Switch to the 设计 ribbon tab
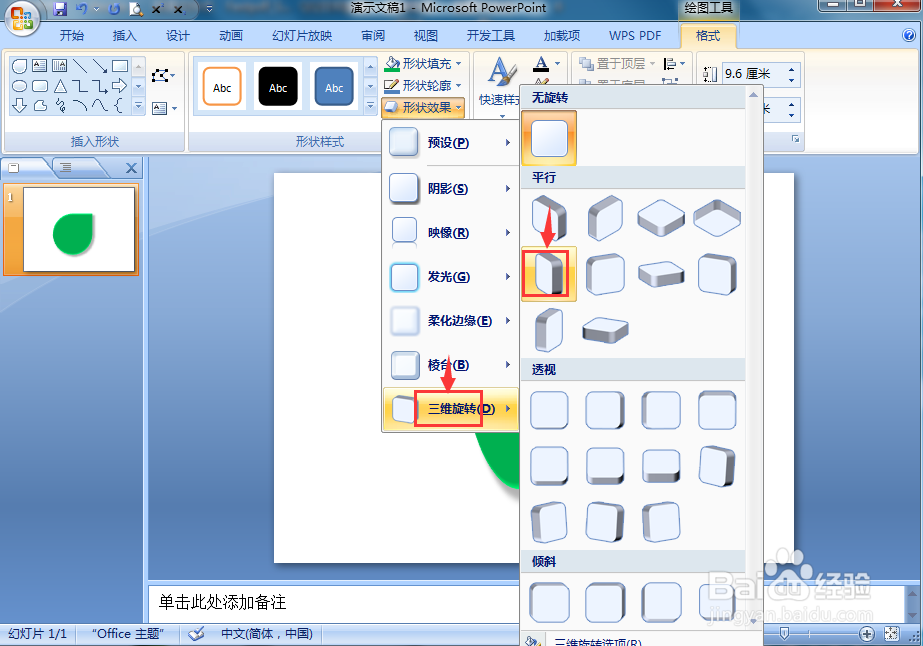Screen dimensions: 923x646 click(178, 36)
